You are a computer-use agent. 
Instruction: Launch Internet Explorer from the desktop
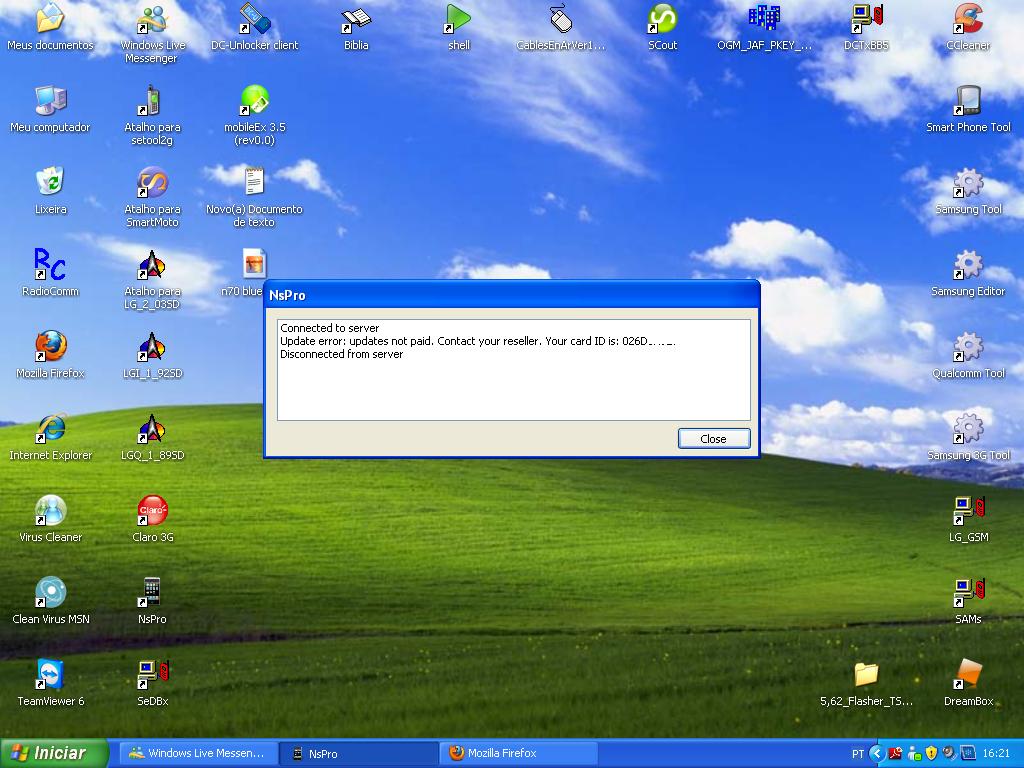click(50, 428)
